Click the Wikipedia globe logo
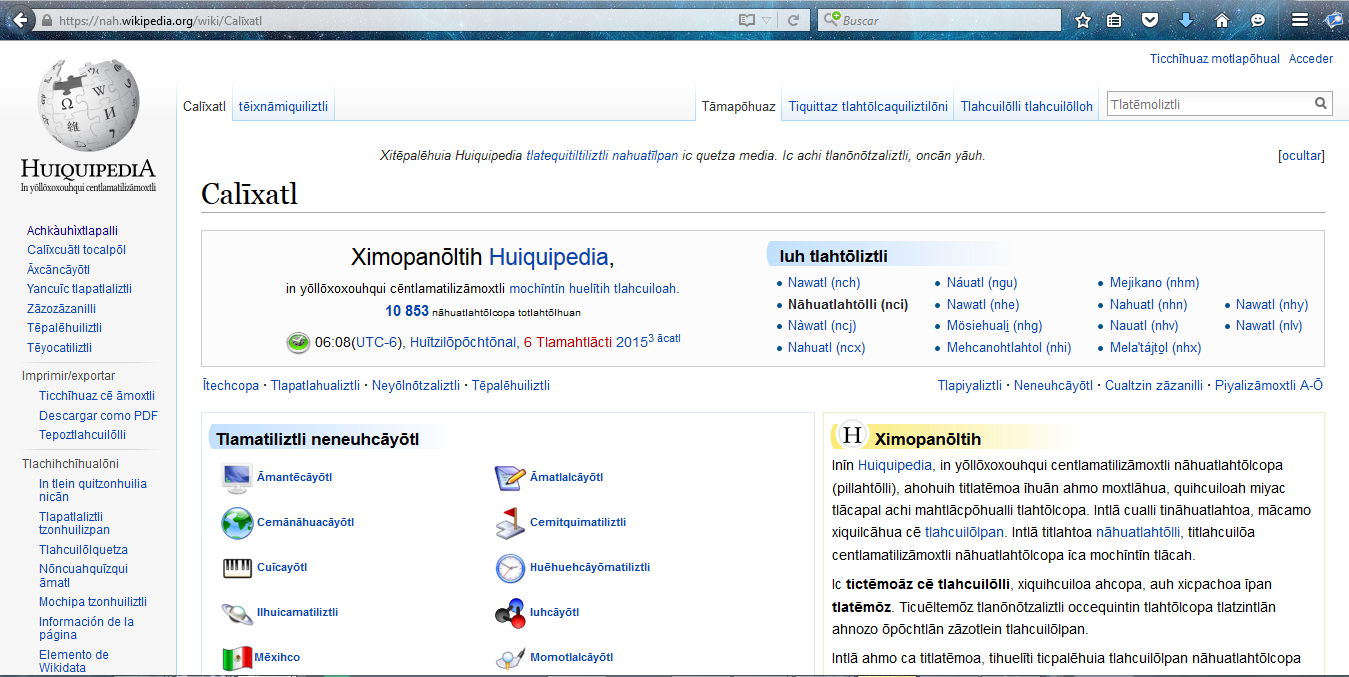The height and width of the screenshot is (677, 1349). point(88,103)
